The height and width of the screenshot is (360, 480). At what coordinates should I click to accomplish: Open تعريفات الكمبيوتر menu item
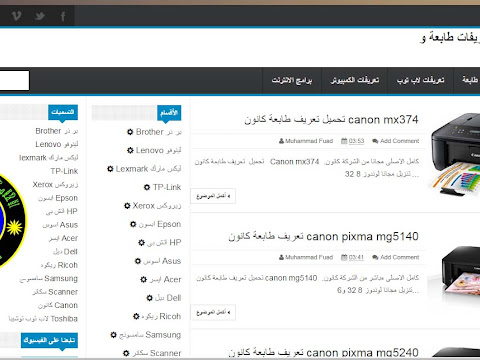click(x=355, y=80)
